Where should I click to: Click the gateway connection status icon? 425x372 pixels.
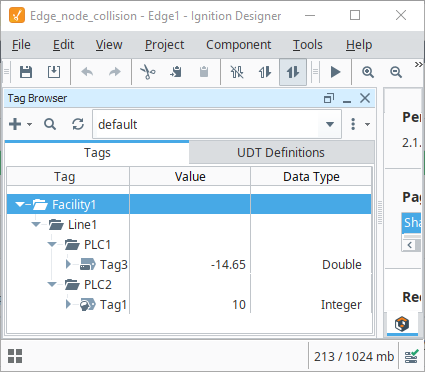pyautogui.click(x=412, y=357)
